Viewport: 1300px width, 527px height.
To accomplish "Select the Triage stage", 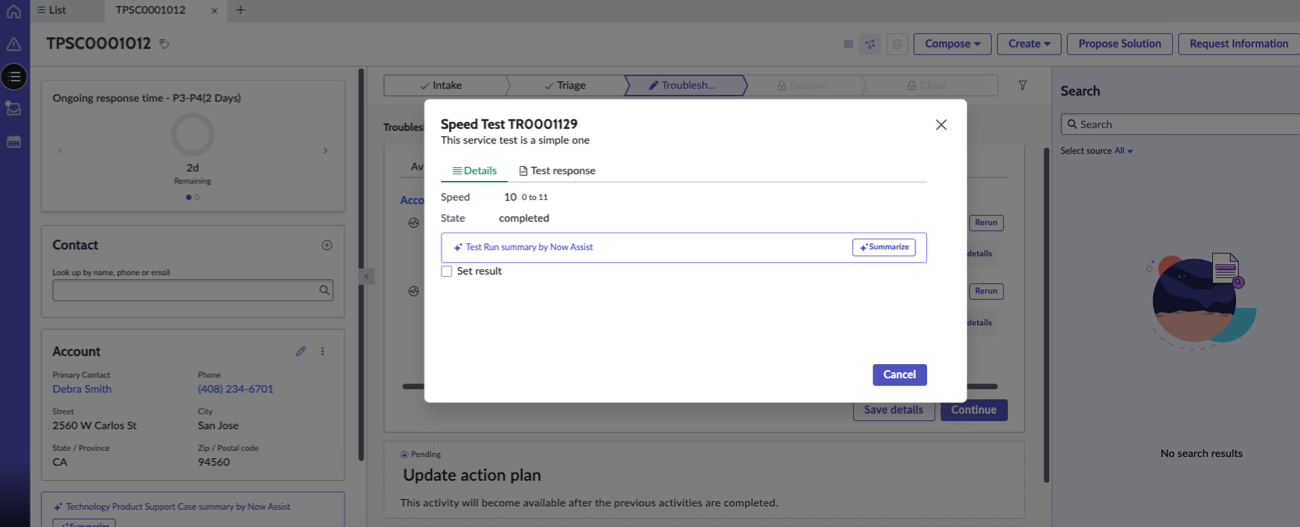I will (565, 85).
